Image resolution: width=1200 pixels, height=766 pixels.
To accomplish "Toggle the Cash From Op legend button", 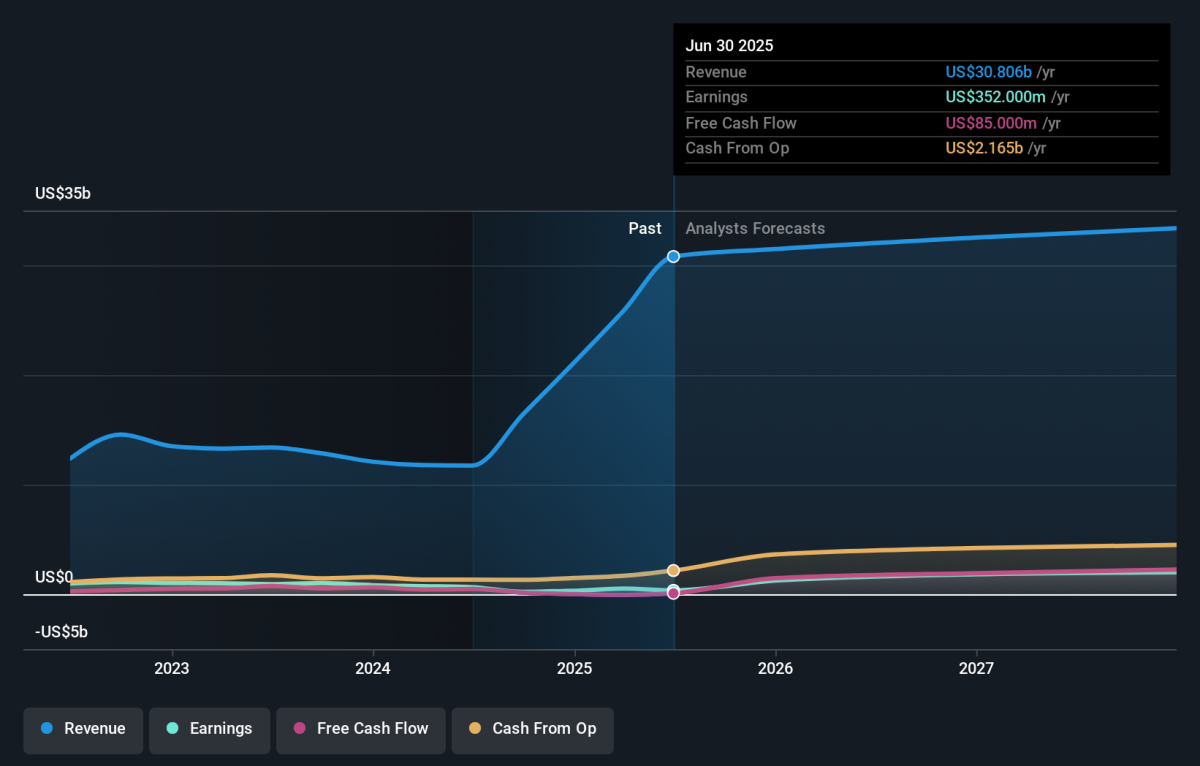I will (x=532, y=729).
